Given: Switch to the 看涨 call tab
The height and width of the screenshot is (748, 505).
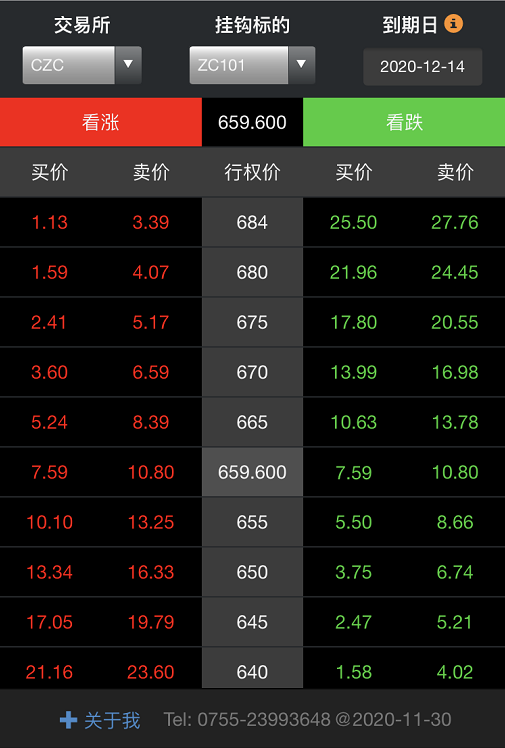Looking at the screenshot, I should click(101, 122).
